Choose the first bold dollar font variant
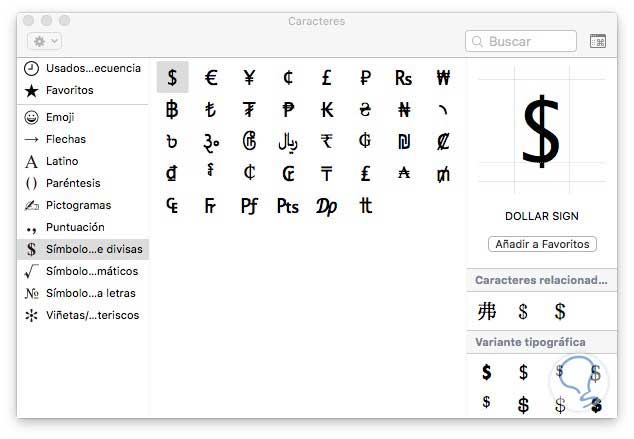 [487, 373]
